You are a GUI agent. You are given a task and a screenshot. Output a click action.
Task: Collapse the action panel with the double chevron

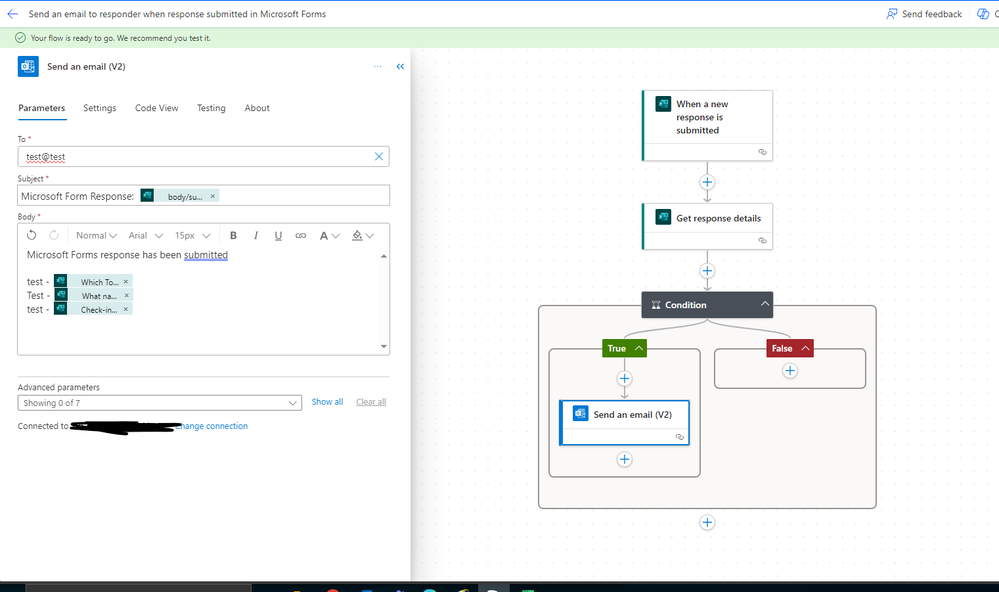pyautogui.click(x=400, y=66)
